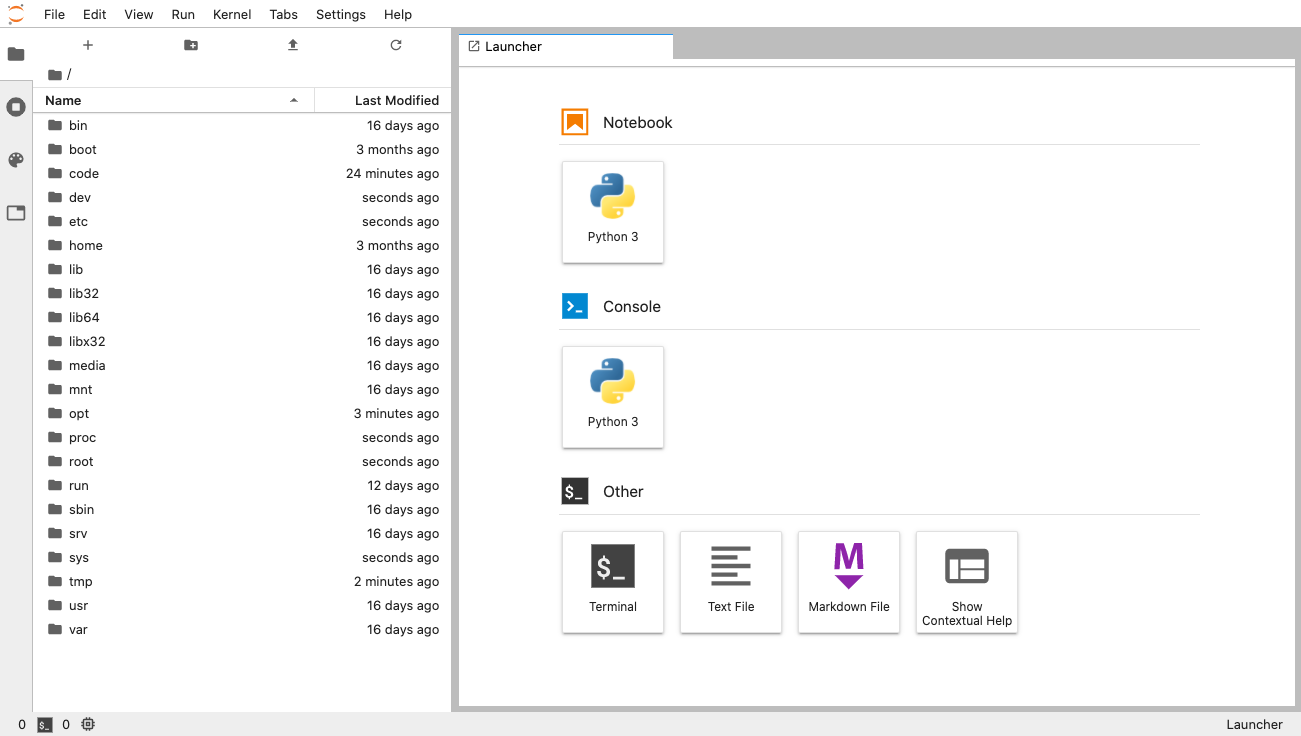Image resolution: width=1301 pixels, height=736 pixels.
Task: Upload files using the upload icon
Action: (292, 45)
